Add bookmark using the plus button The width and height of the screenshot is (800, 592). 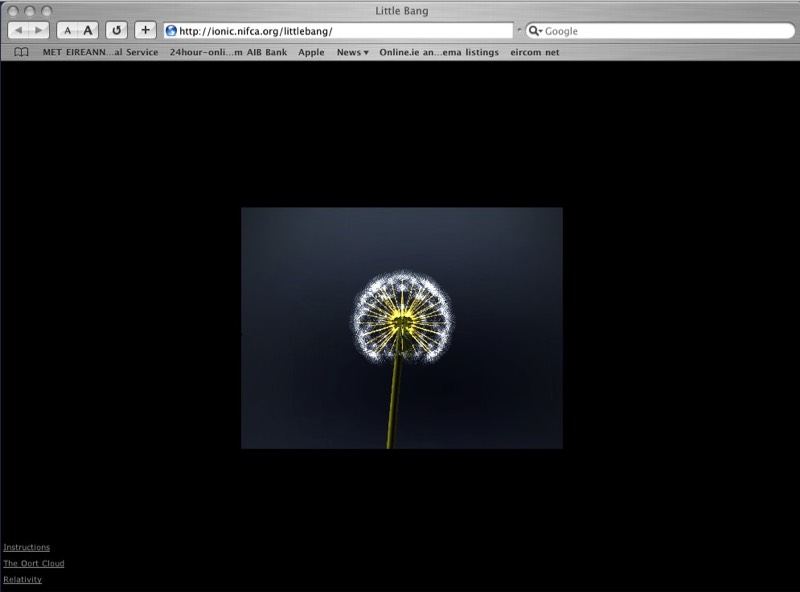pos(146,31)
